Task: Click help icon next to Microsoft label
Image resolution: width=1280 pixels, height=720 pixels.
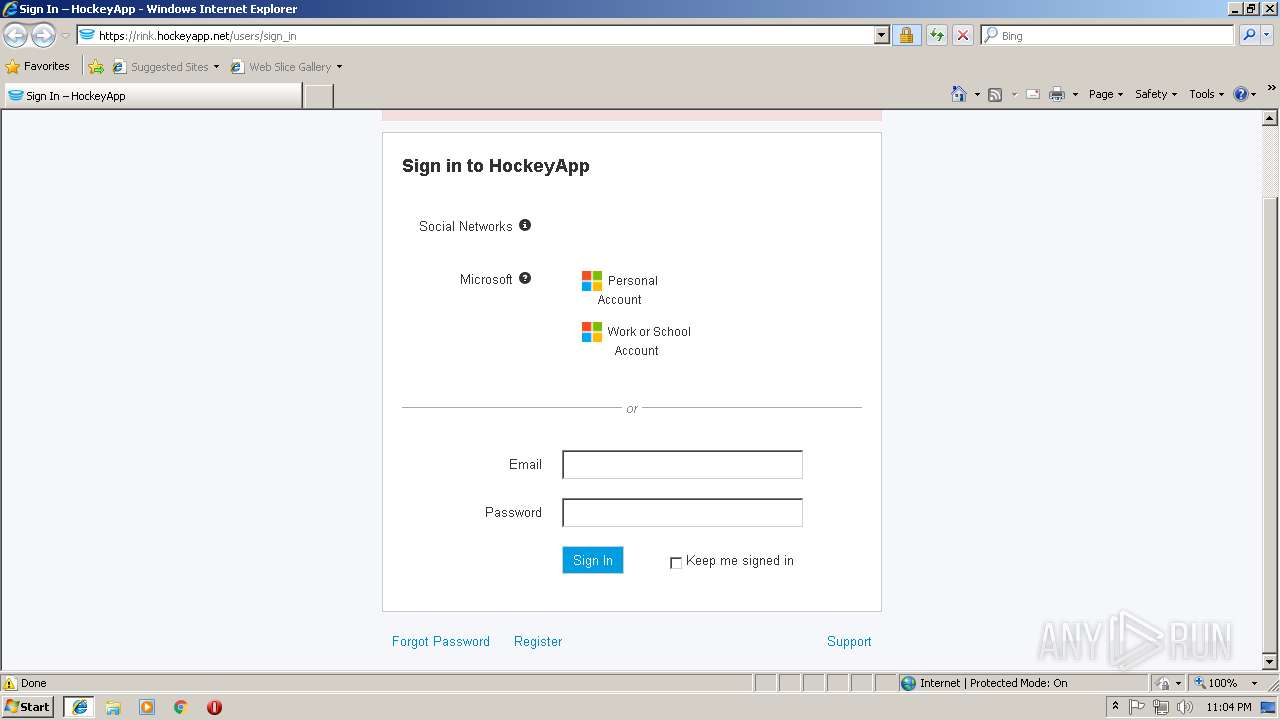Action: pos(525,278)
